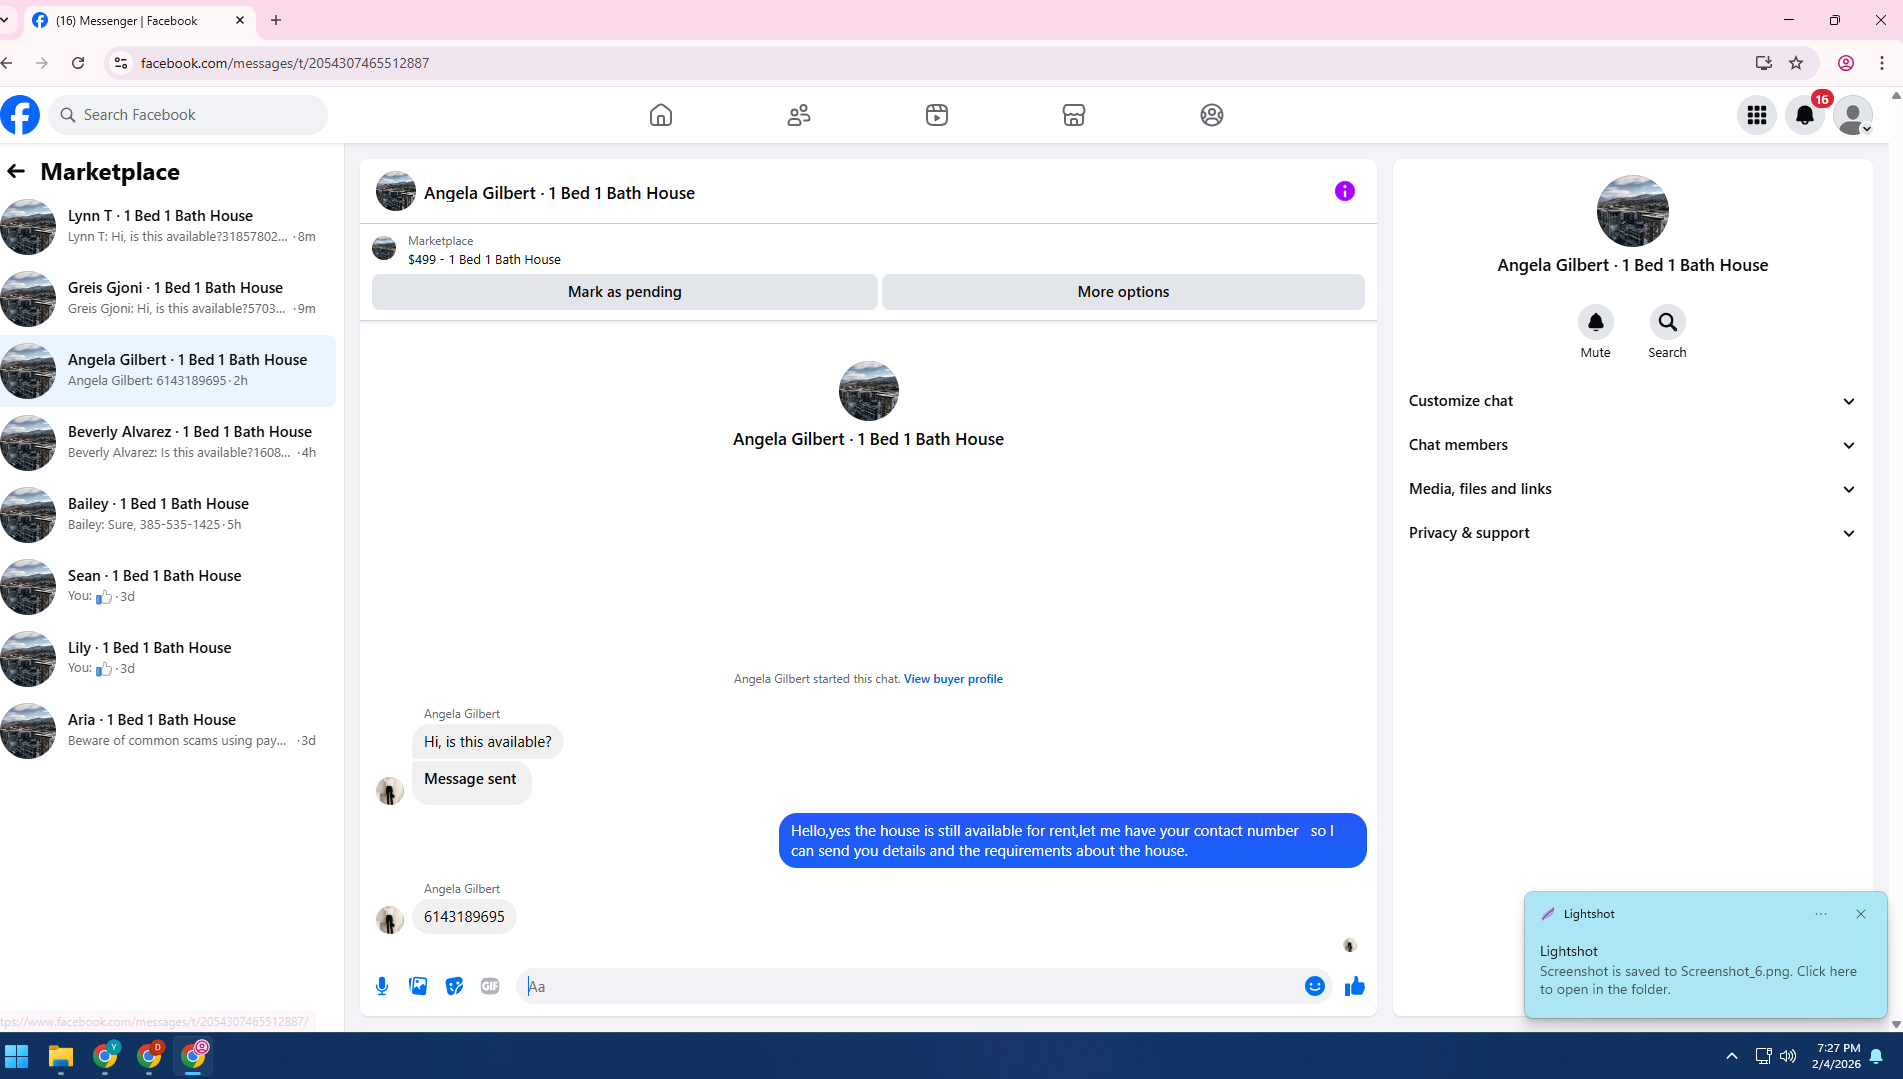Open the account profile avatar menu
This screenshot has width=1903, height=1079.
(x=1853, y=115)
